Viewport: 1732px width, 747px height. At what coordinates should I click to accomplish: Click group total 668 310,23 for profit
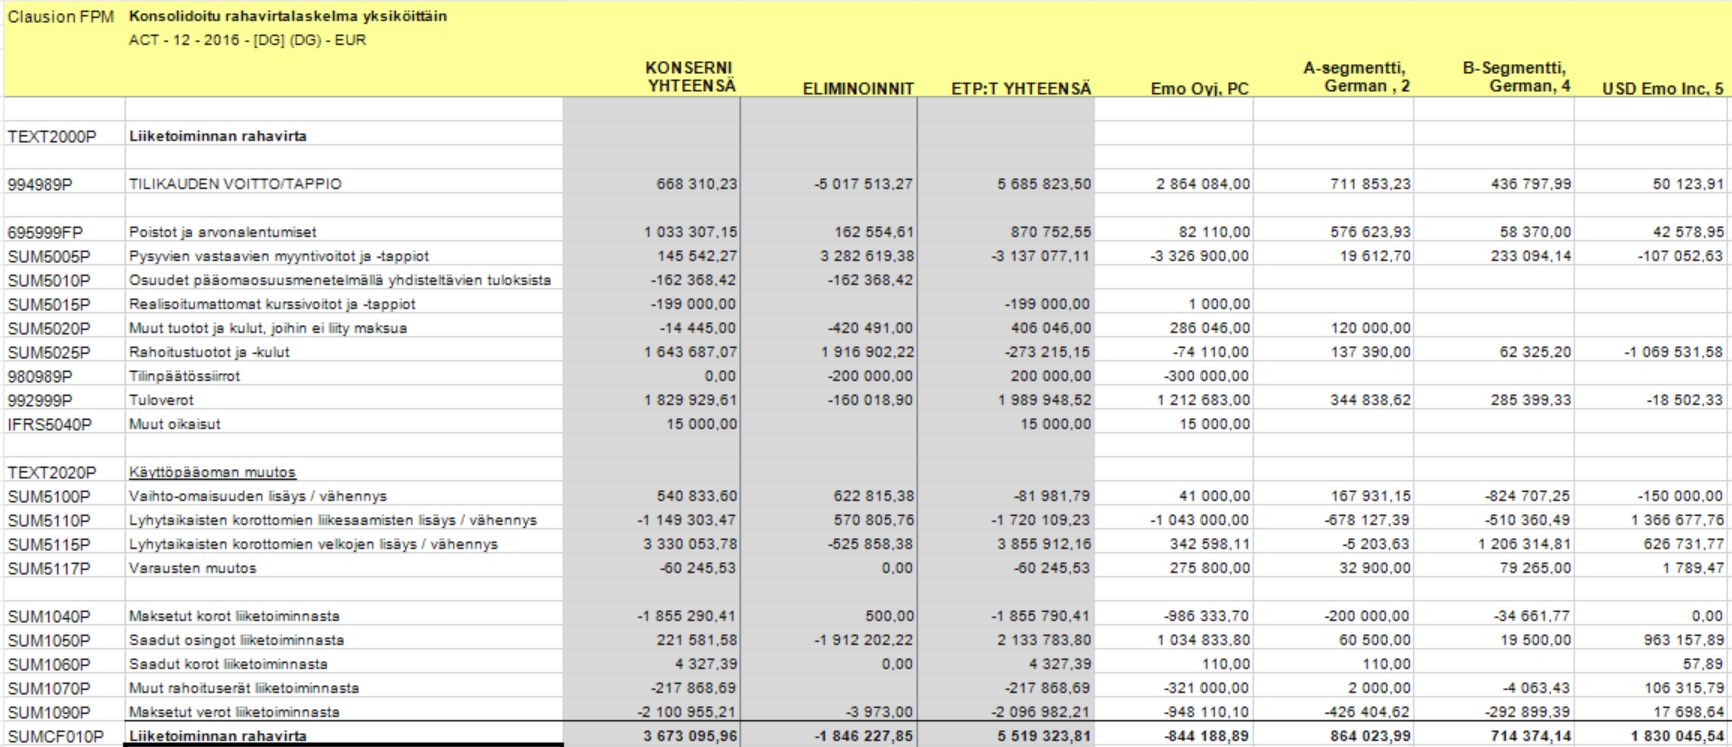tap(697, 184)
